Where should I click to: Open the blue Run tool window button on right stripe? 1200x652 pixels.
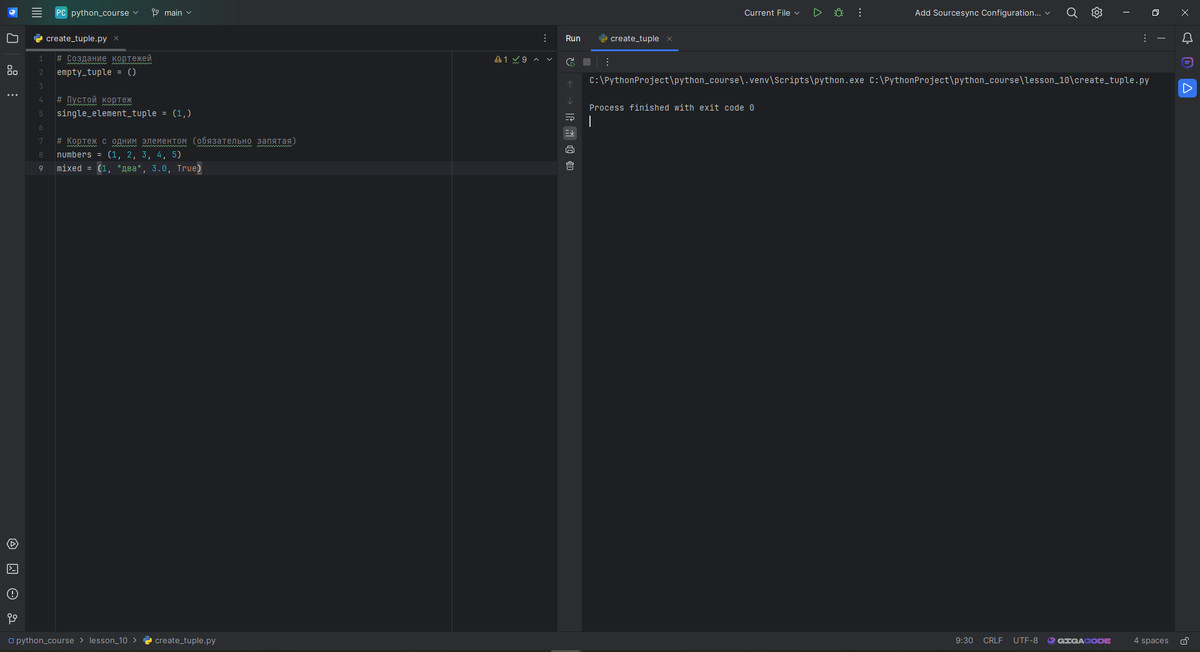pyautogui.click(x=1187, y=88)
